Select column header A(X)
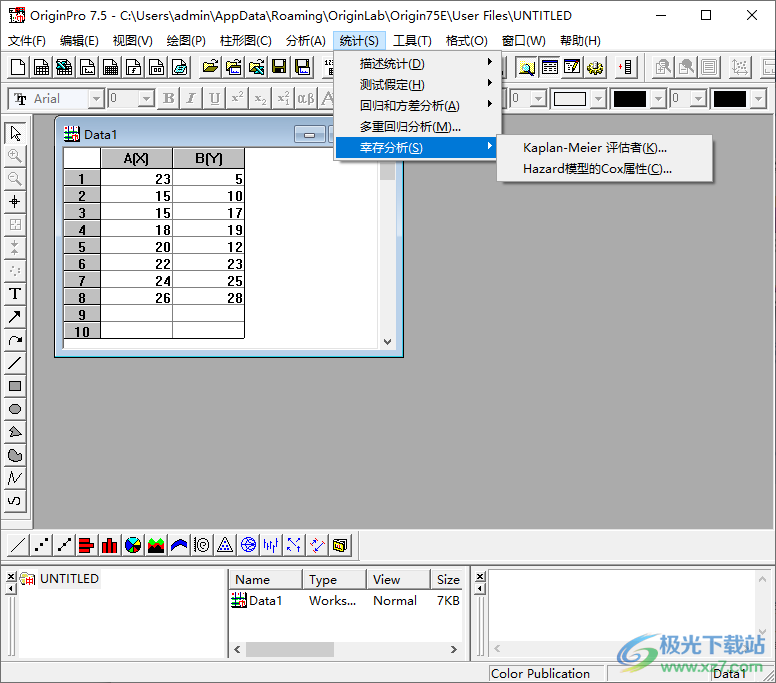Viewport: 776px width, 683px height. point(137,158)
